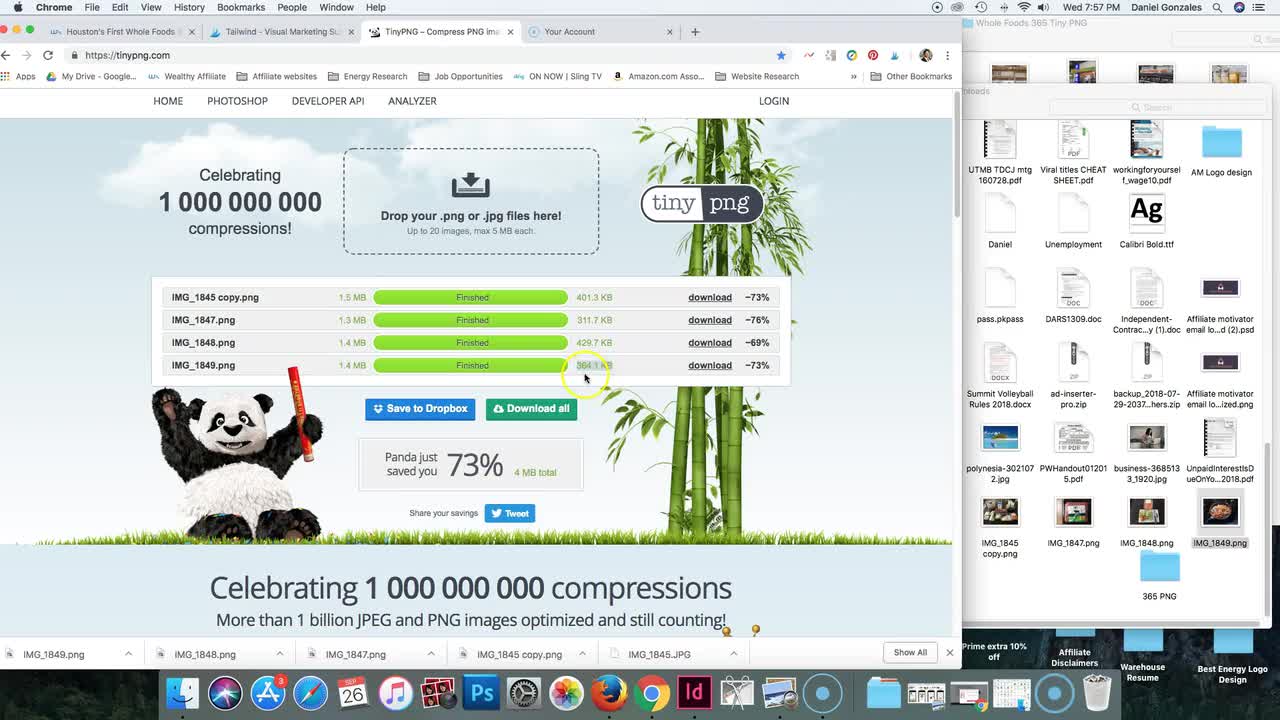Click the TinyPNG logo badge
Viewport: 1280px width, 720px height.
tap(701, 203)
